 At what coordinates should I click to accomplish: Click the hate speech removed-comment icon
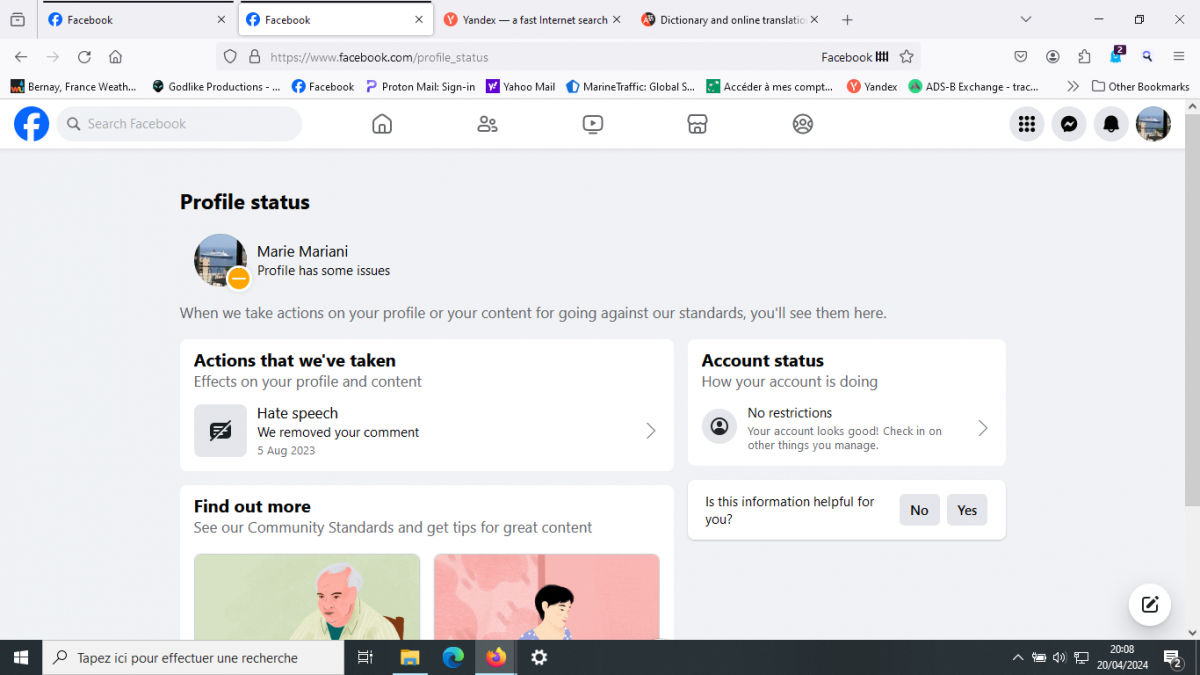220,431
